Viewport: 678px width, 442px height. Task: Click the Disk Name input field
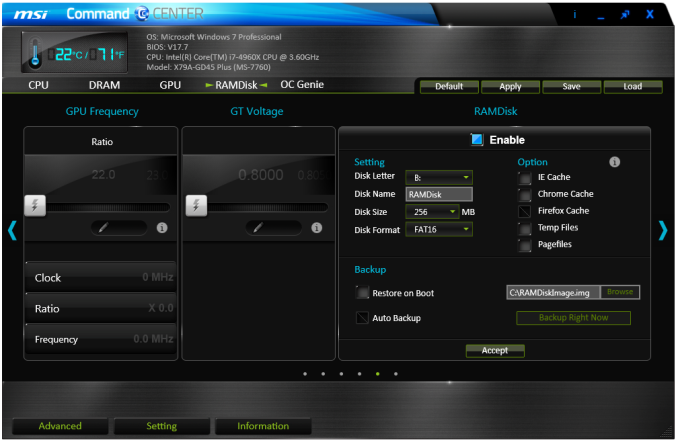(x=439, y=194)
